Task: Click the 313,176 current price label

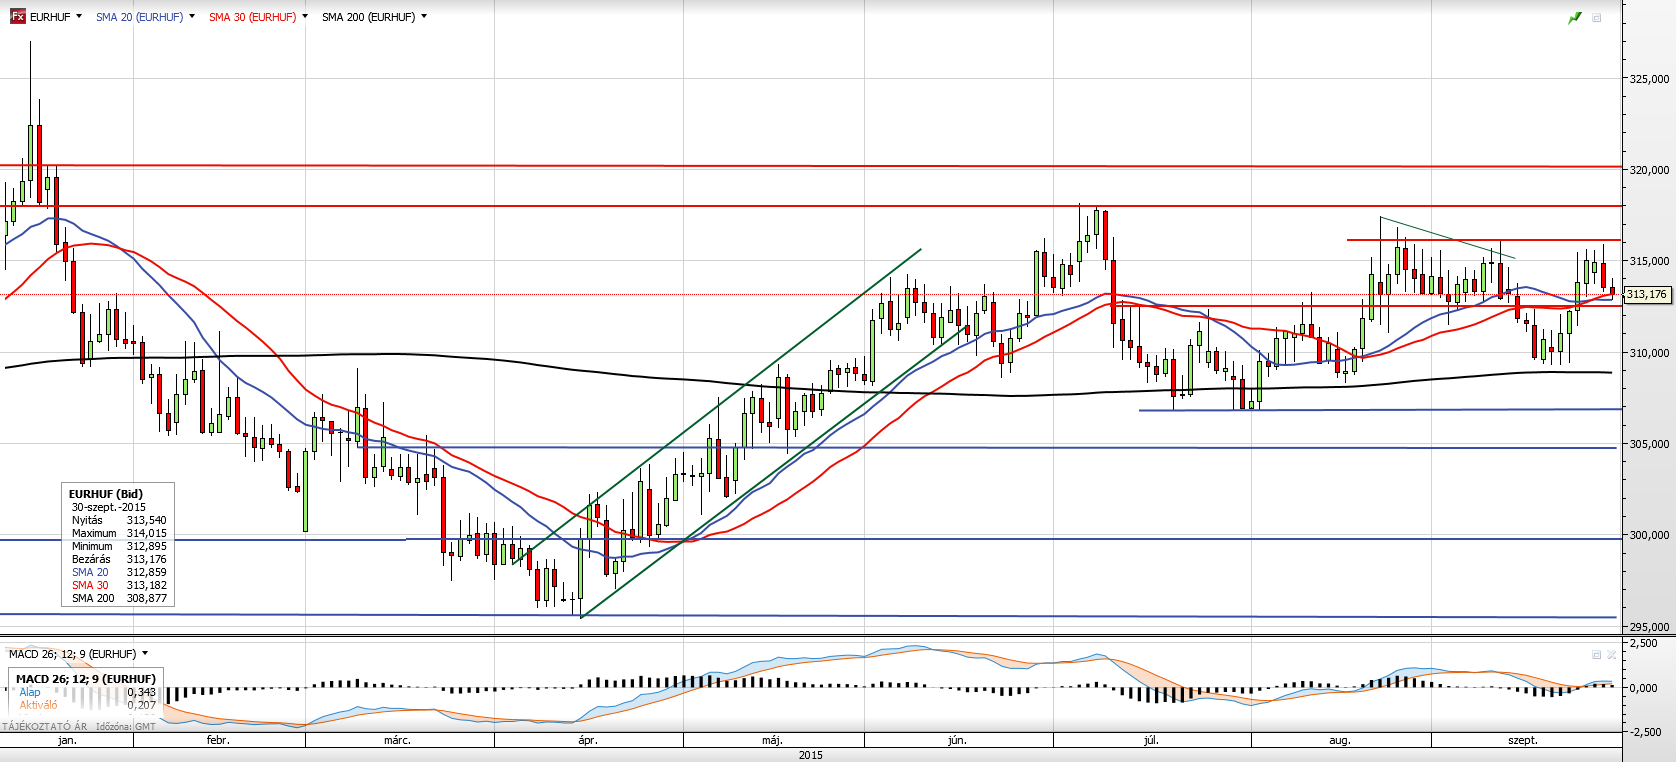Action: click(1646, 294)
